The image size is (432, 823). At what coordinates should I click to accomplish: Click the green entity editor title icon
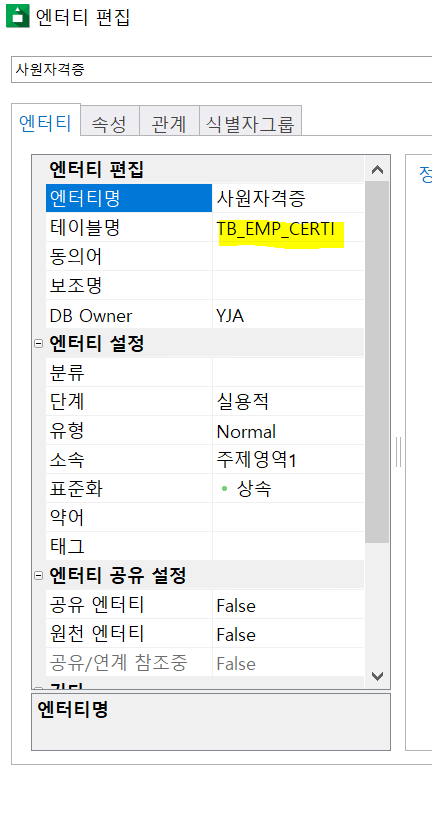(x=18, y=16)
